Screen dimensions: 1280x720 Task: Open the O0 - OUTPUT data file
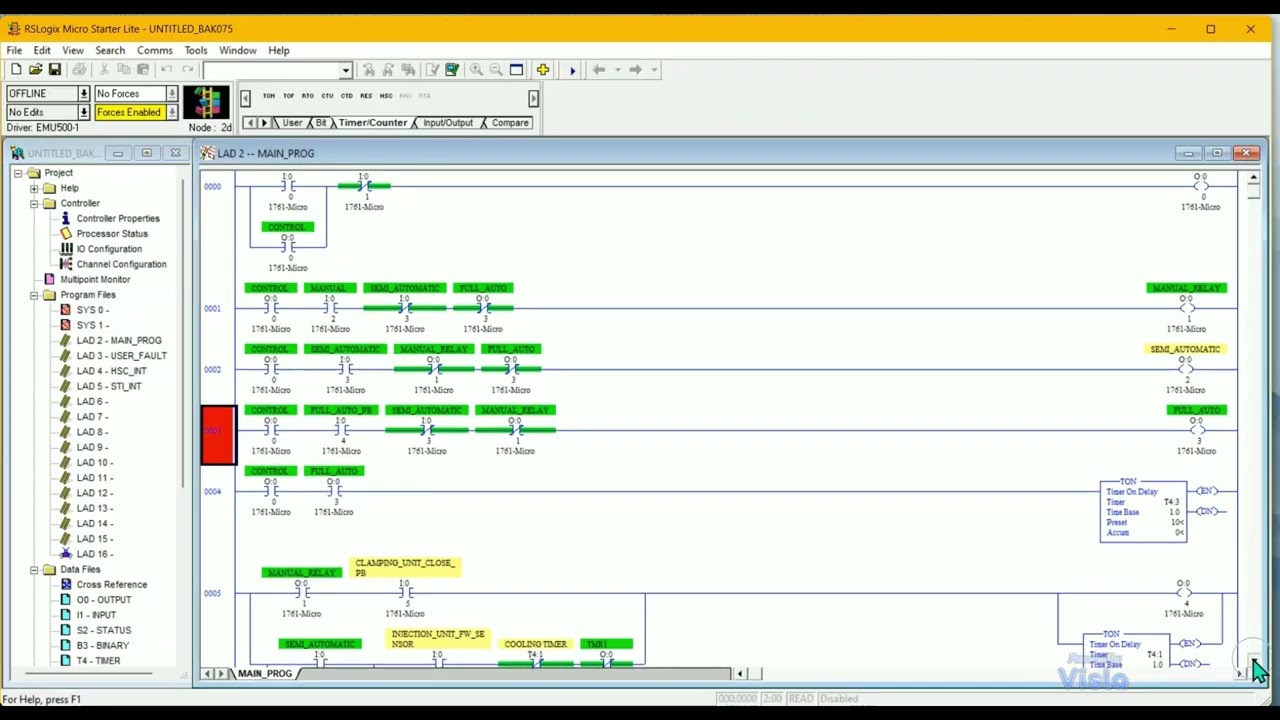[x=104, y=600]
